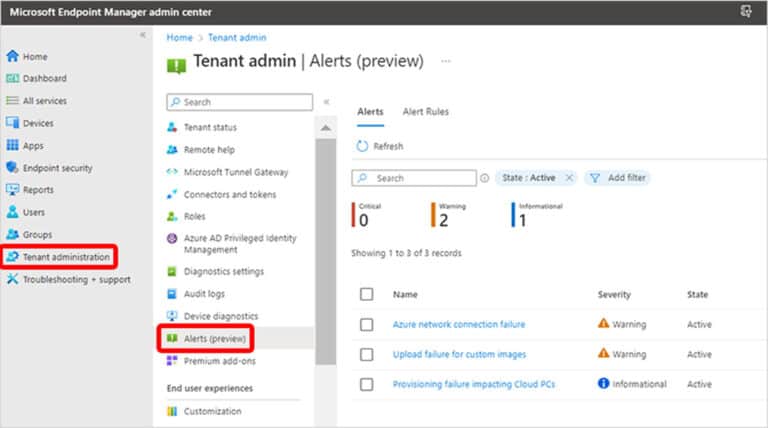This screenshot has width=768, height=428.
Task: Open Upload failure for custom images alert
Action: [459, 354]
